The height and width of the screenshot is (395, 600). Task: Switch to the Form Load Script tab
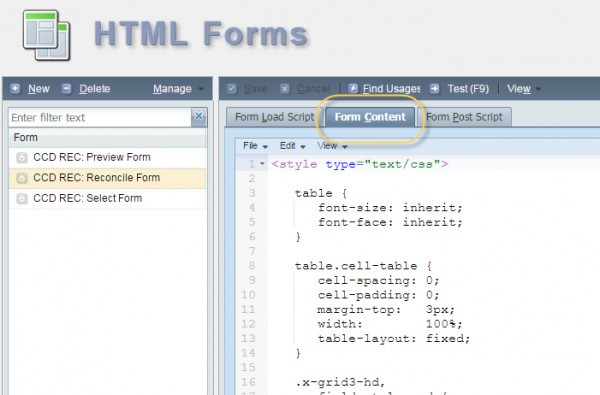tap(274, 117)
